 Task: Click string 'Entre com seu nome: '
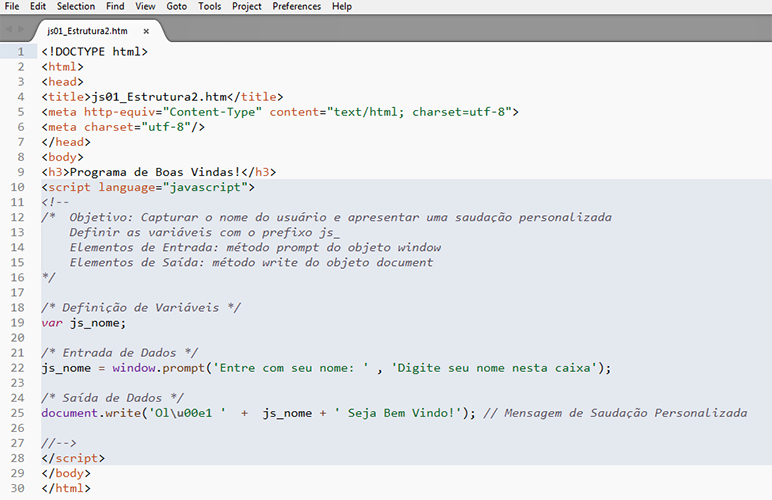click(290, 368)
